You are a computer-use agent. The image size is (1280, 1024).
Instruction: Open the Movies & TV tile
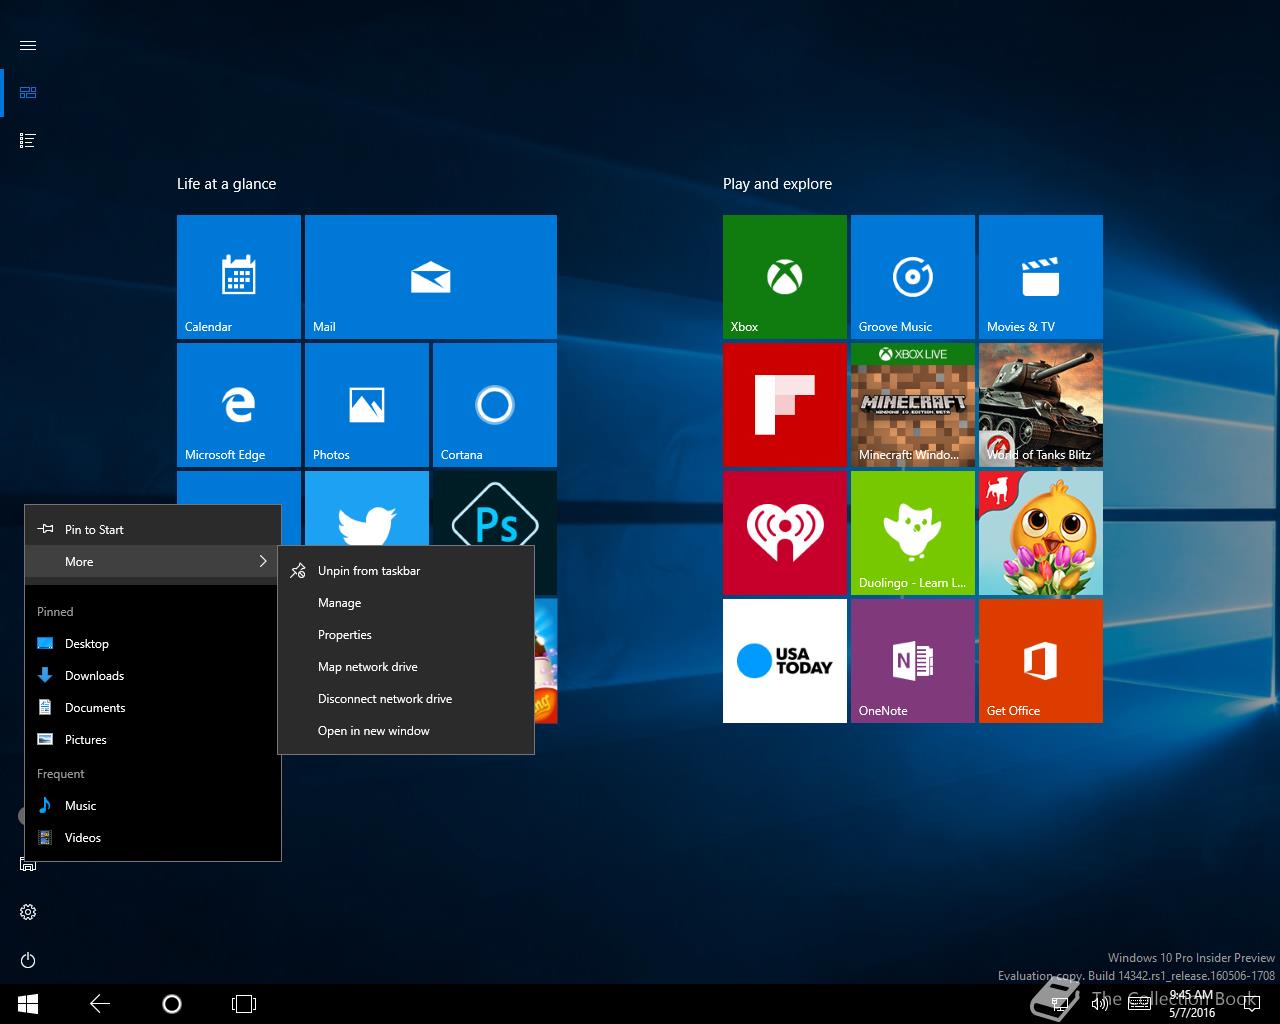pyautogui.click(x=1041, y=277)
